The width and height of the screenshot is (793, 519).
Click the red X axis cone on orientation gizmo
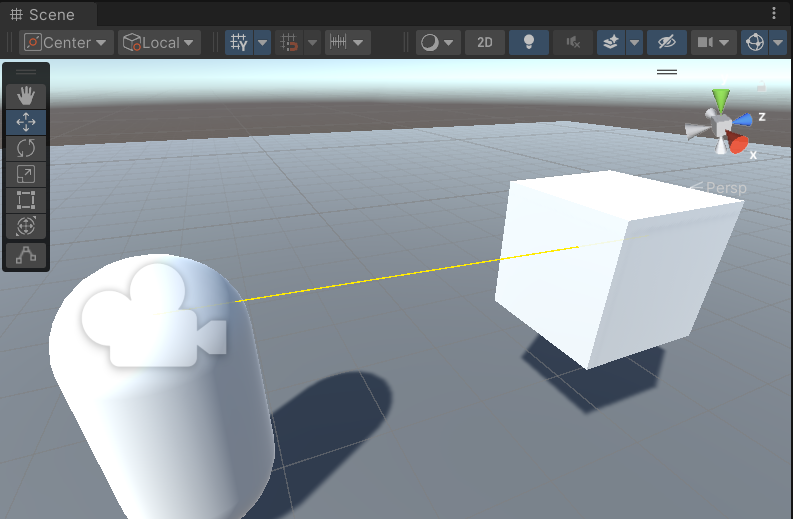737,142
